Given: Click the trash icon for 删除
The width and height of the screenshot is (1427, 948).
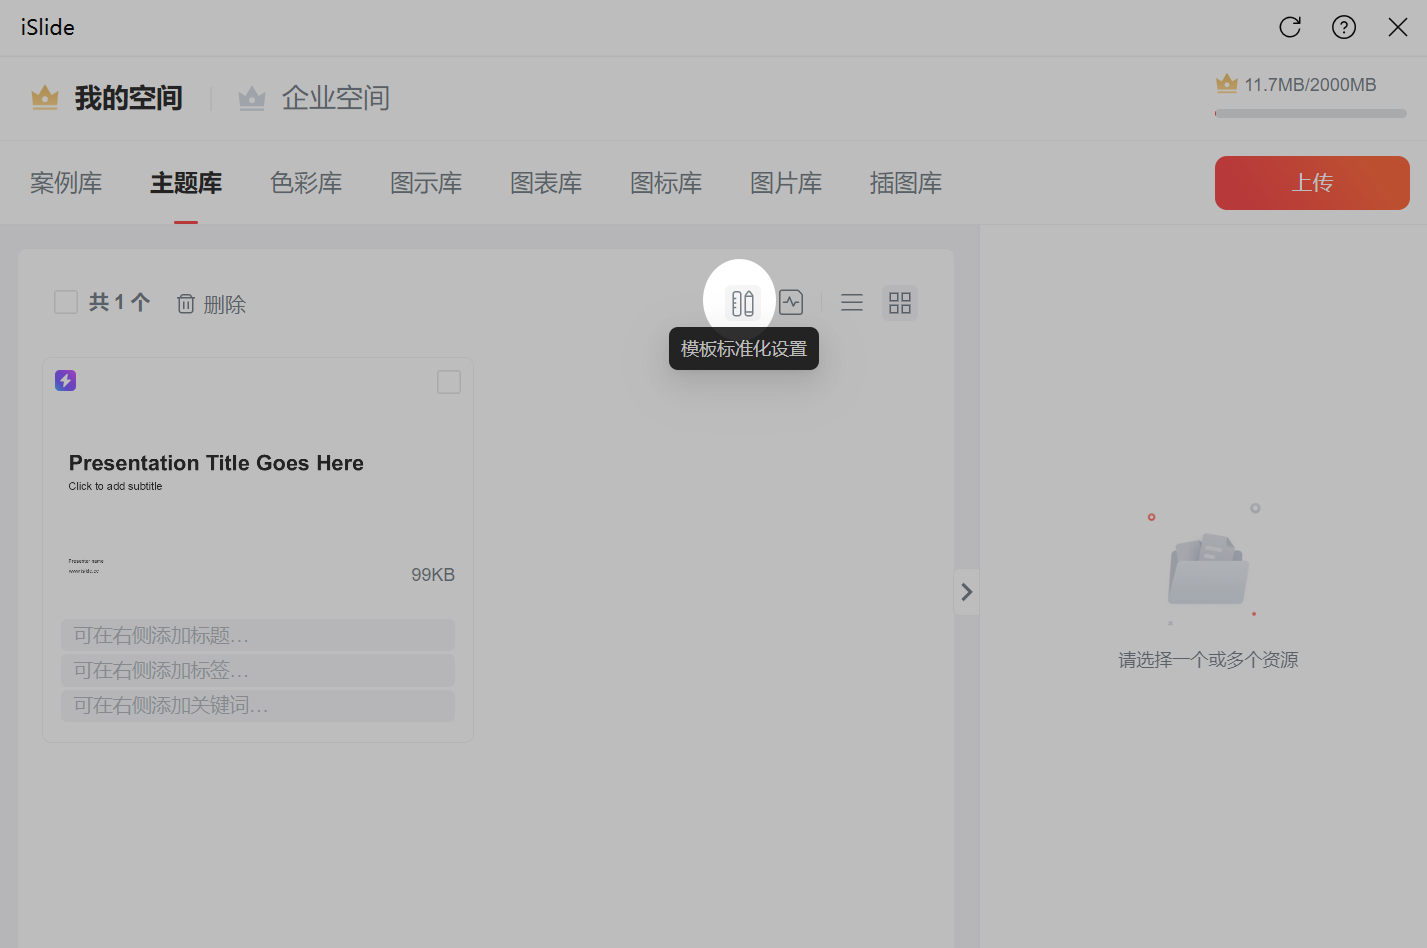Looking at the screenshot, I should [186, 304].
